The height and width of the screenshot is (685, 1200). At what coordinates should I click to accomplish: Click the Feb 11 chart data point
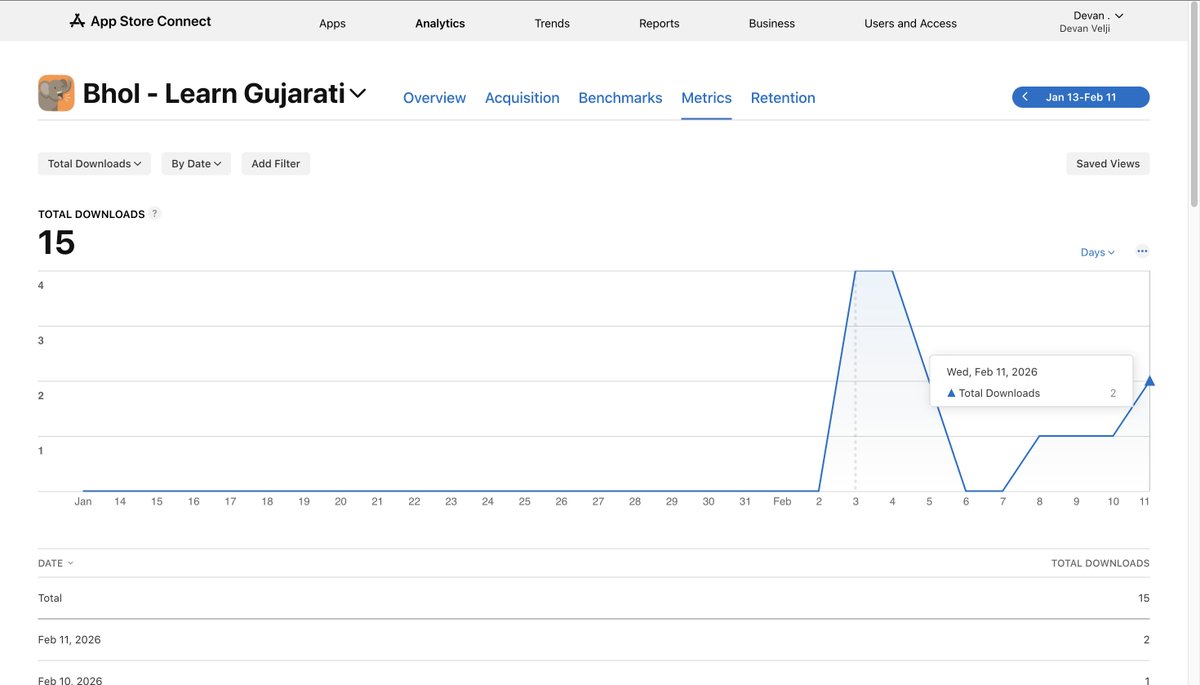(x=1150, y=381)
